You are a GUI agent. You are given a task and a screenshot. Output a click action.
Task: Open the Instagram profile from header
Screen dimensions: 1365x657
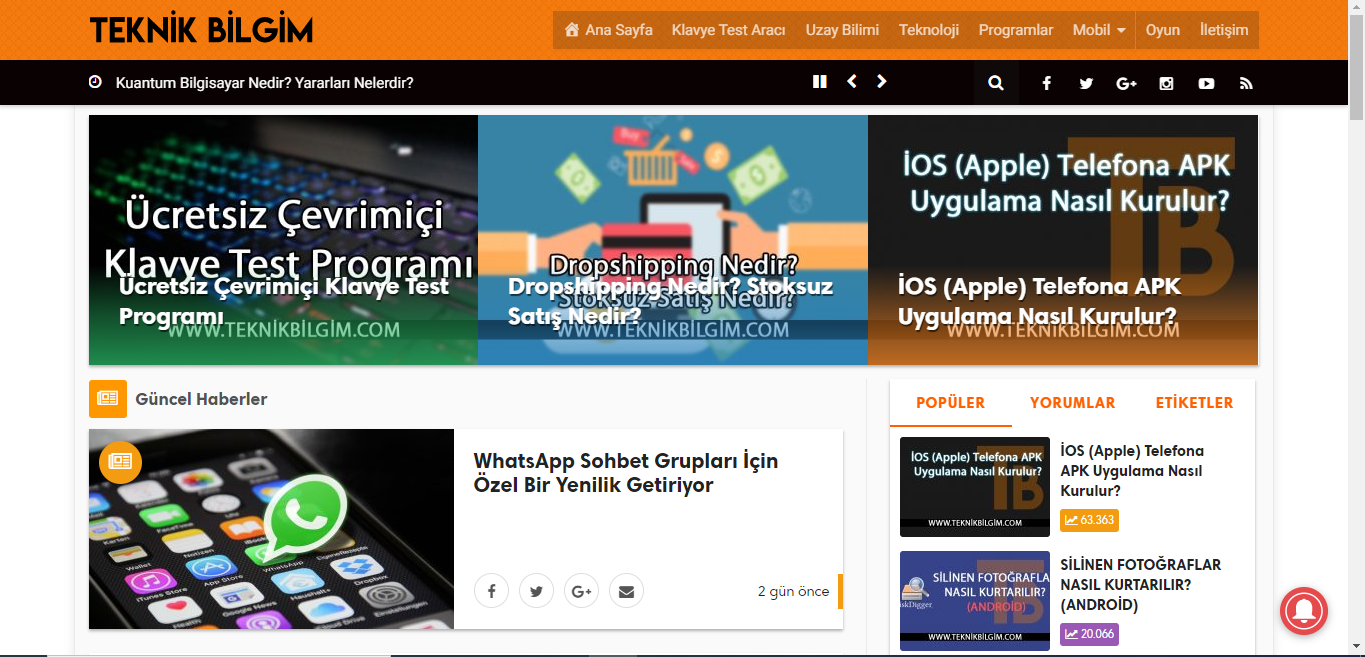(x=1166, y=84)
